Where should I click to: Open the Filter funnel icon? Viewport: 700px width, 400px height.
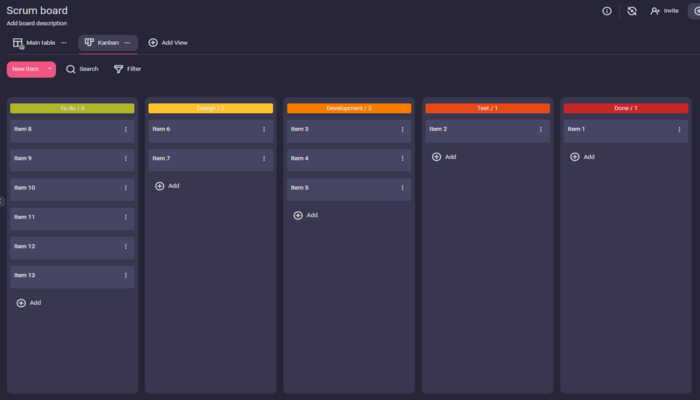tap(119, 69)
